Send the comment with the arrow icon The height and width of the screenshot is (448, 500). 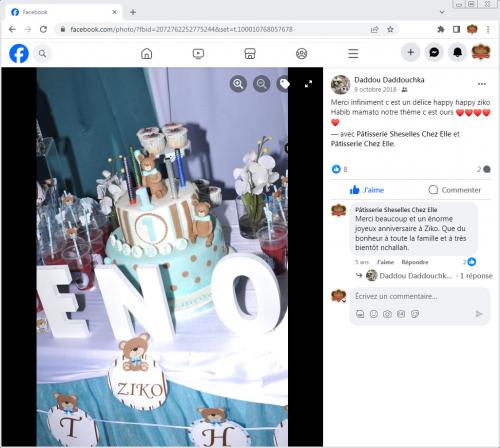click(479, 314)
